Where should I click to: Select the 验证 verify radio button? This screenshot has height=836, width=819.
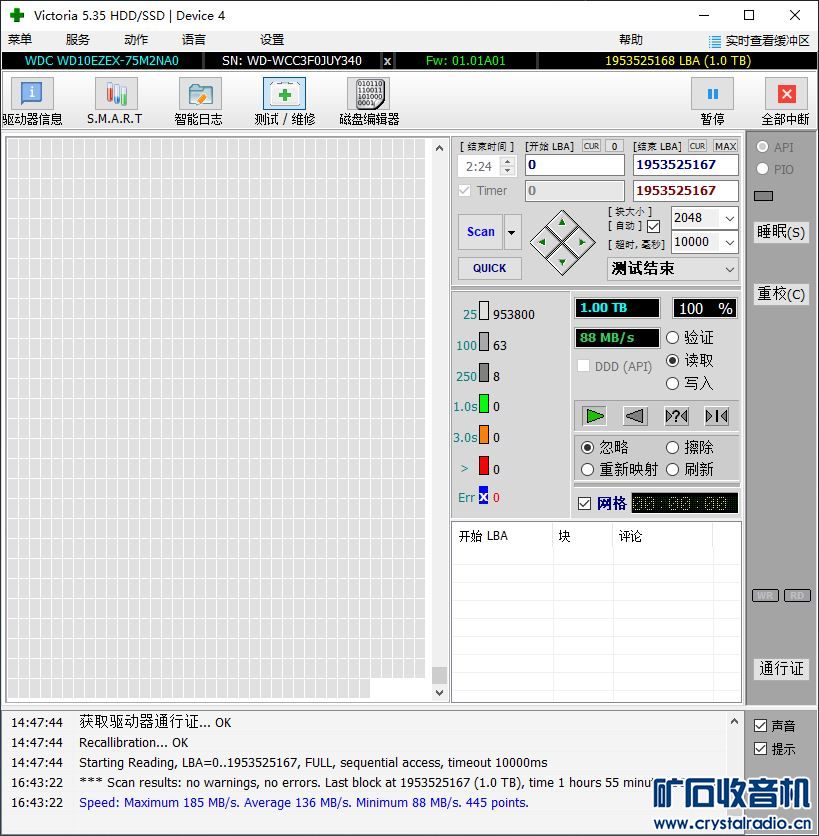pyautogui.click(x=673, y=338)
